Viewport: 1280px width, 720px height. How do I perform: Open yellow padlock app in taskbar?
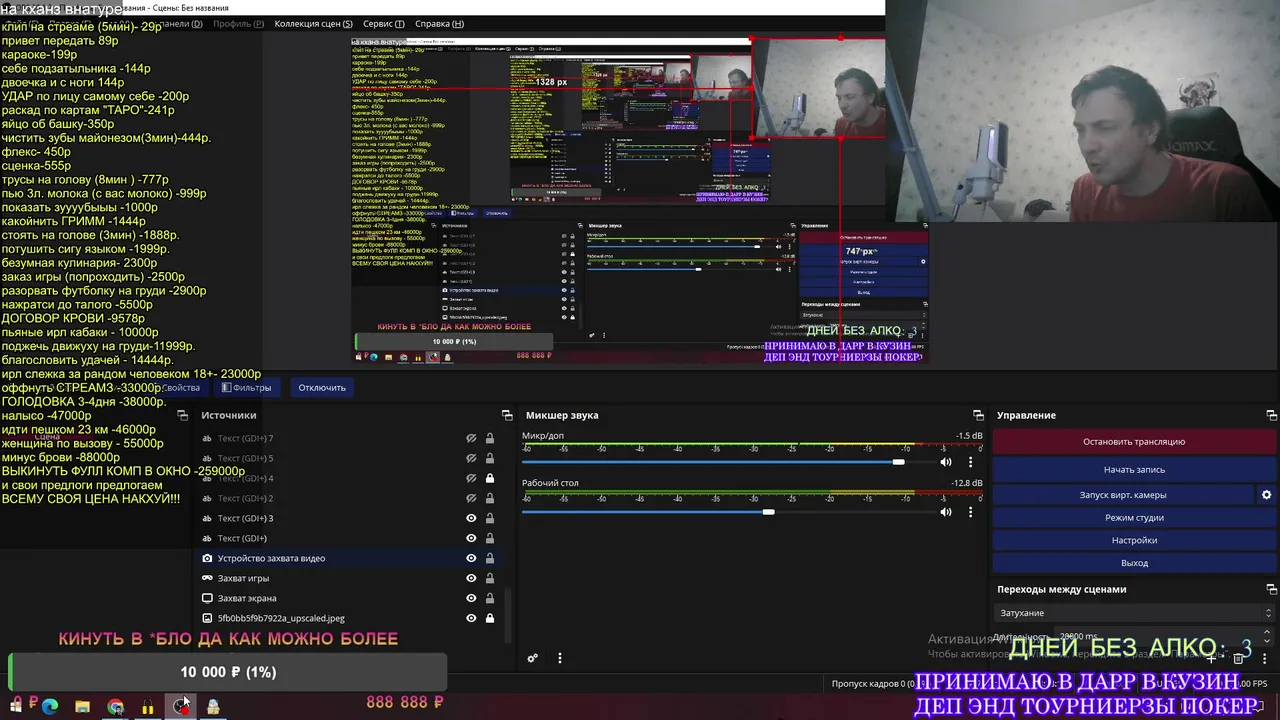(148, 706)
